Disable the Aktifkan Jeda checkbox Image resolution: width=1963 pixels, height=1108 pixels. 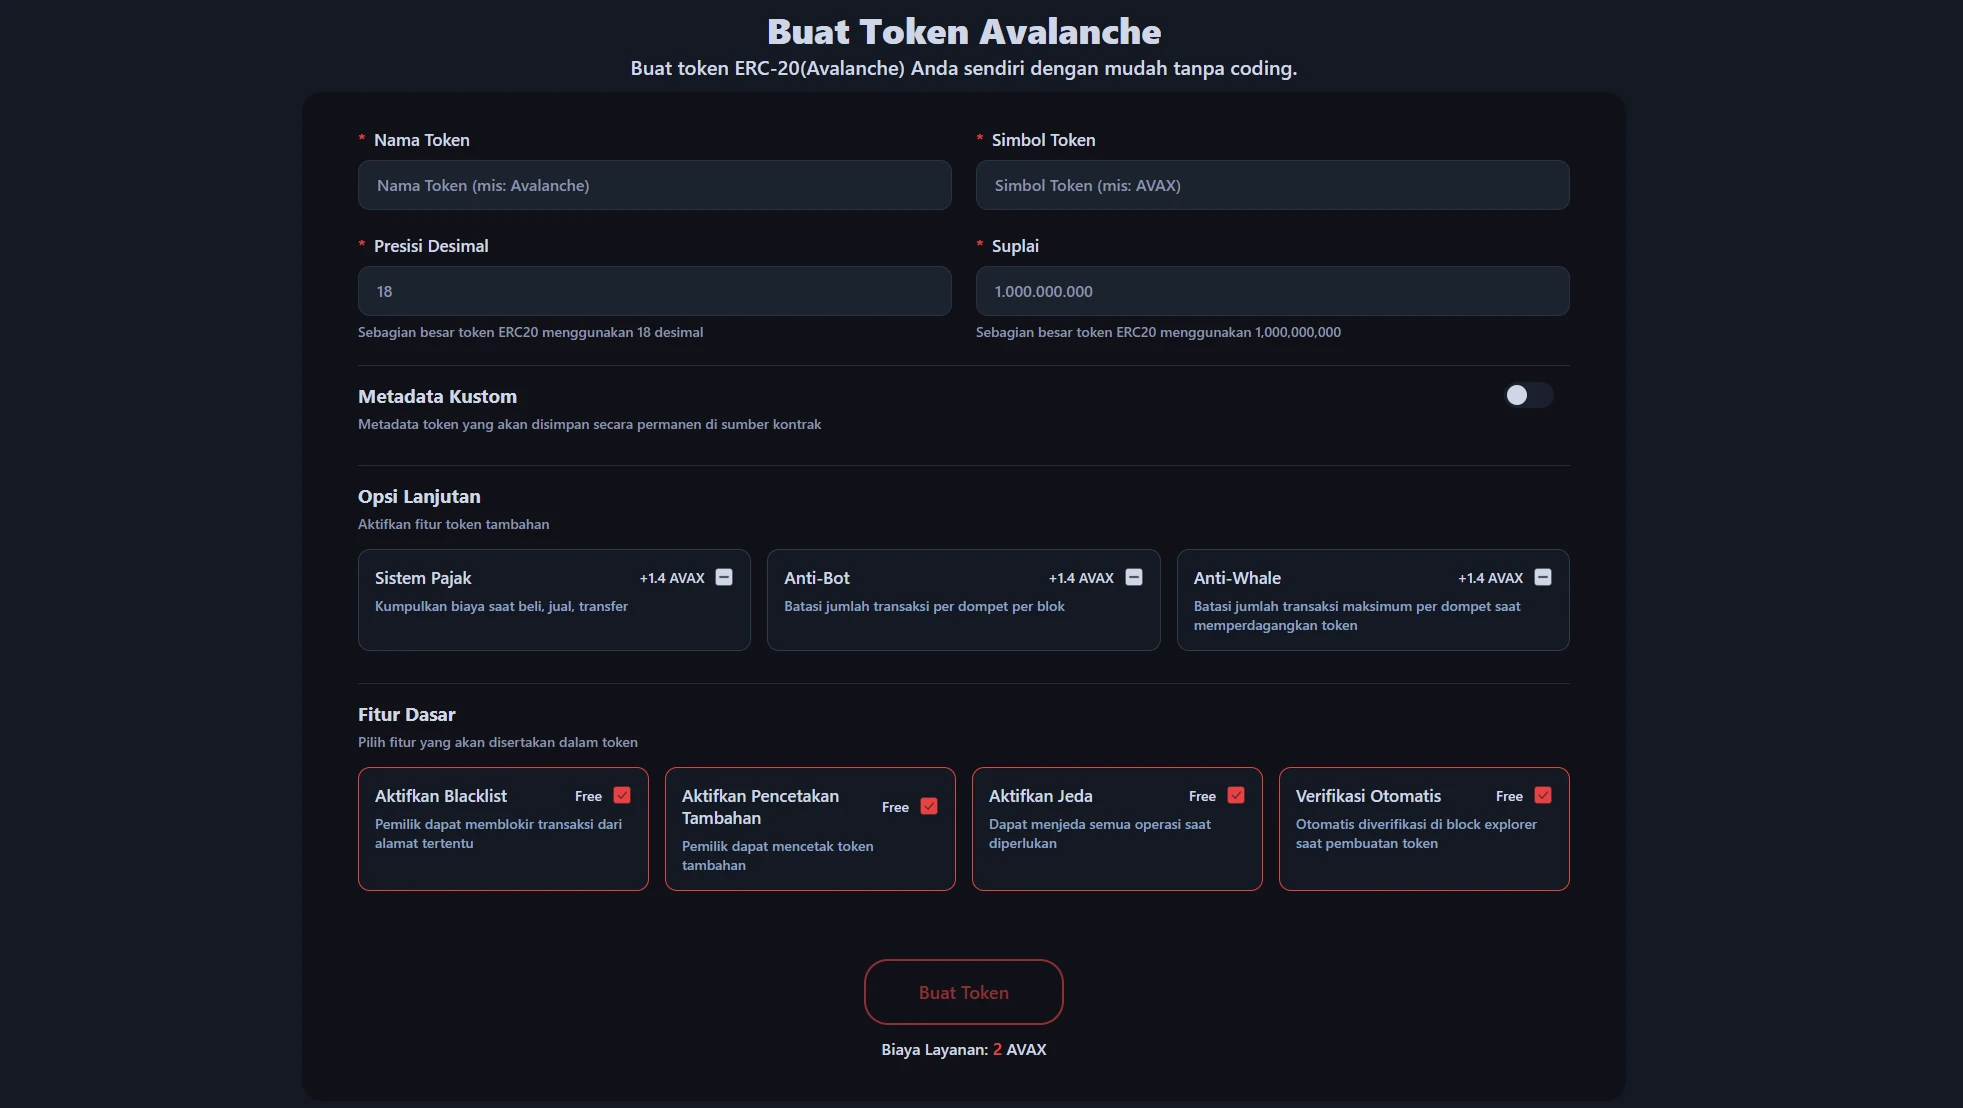tap(1236, 795)
